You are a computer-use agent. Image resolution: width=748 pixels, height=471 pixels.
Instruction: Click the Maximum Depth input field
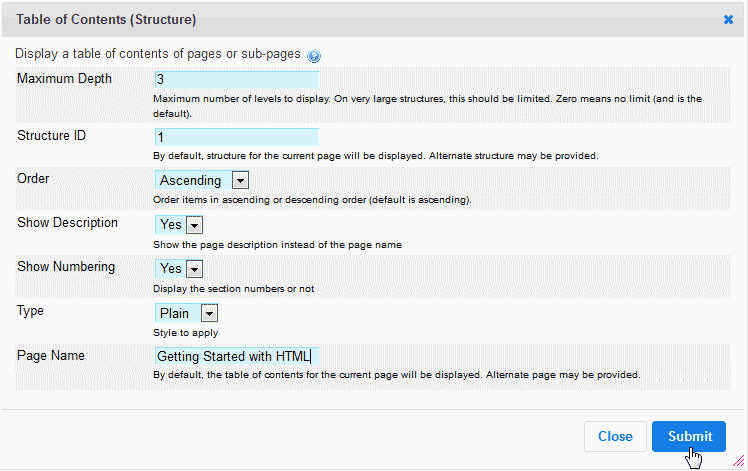click(x=237, y=80)
